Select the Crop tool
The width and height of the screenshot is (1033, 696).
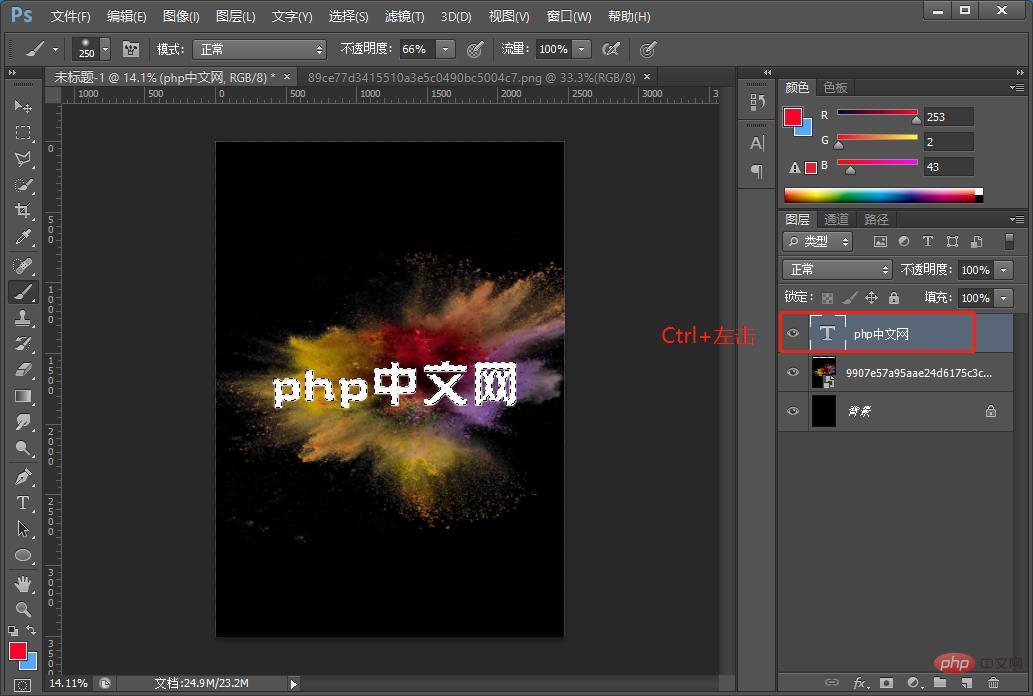click(x=23, y=211)
